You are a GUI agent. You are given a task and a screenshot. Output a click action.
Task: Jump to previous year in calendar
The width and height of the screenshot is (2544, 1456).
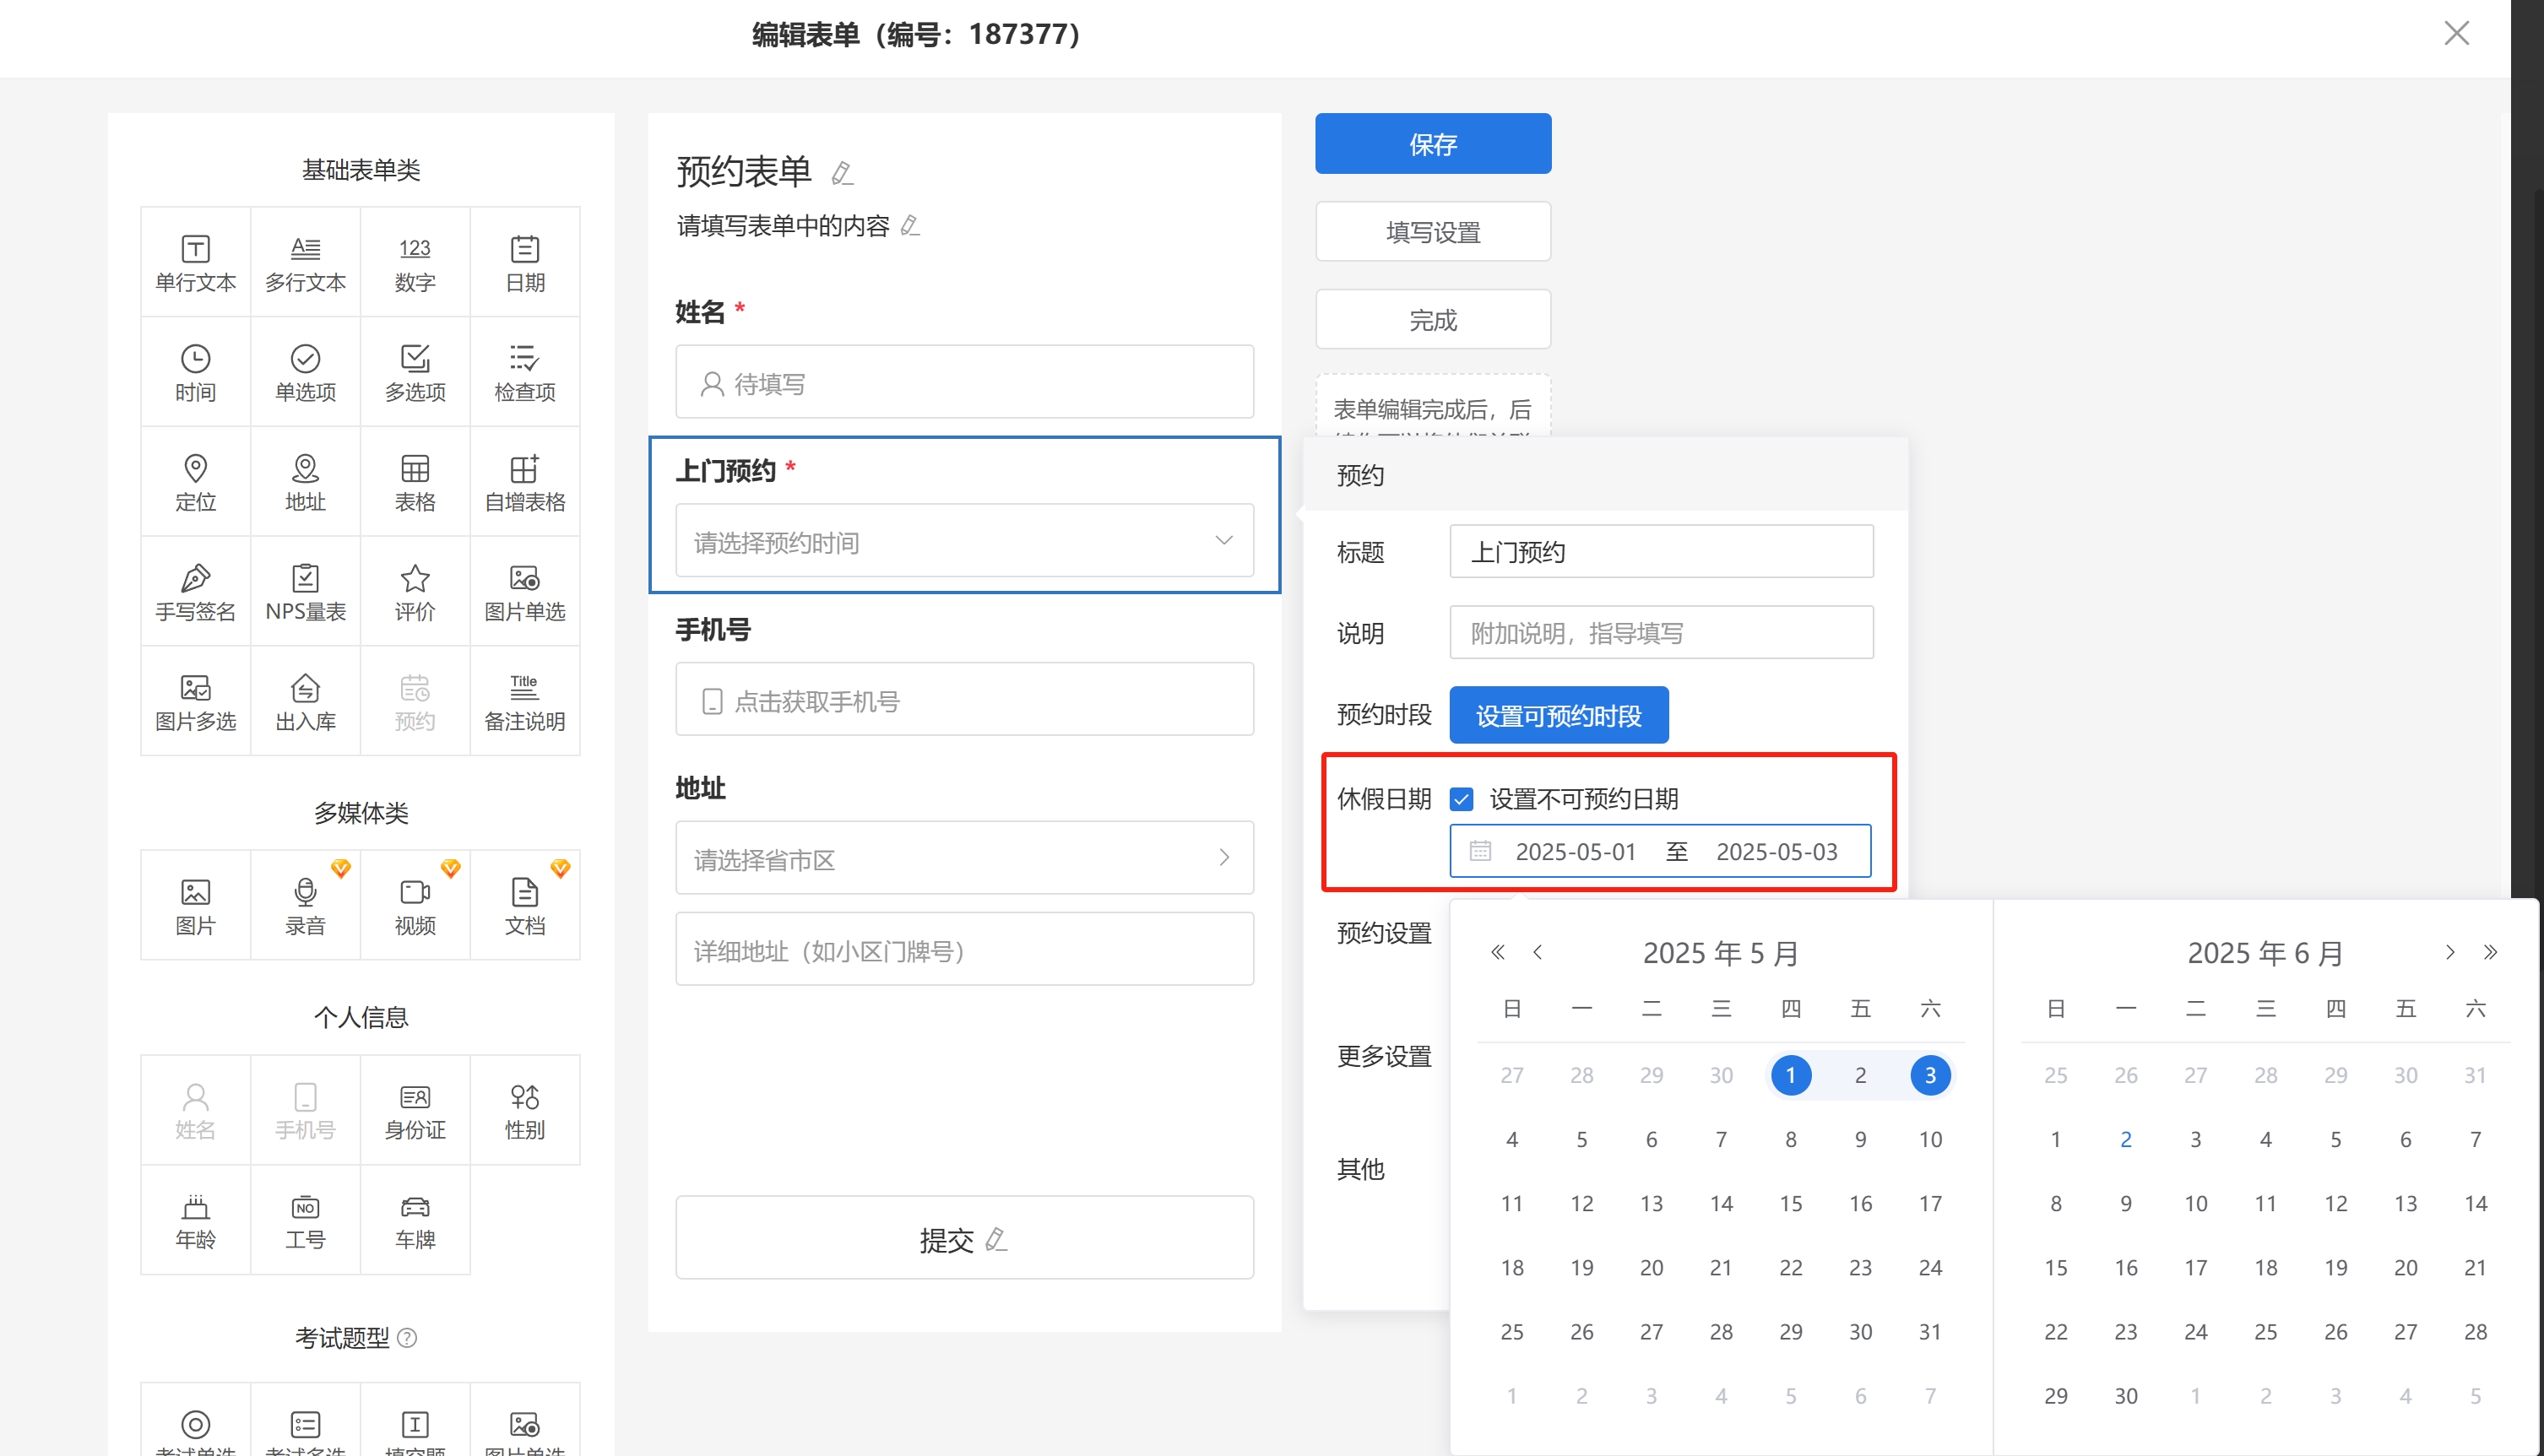1497,952
